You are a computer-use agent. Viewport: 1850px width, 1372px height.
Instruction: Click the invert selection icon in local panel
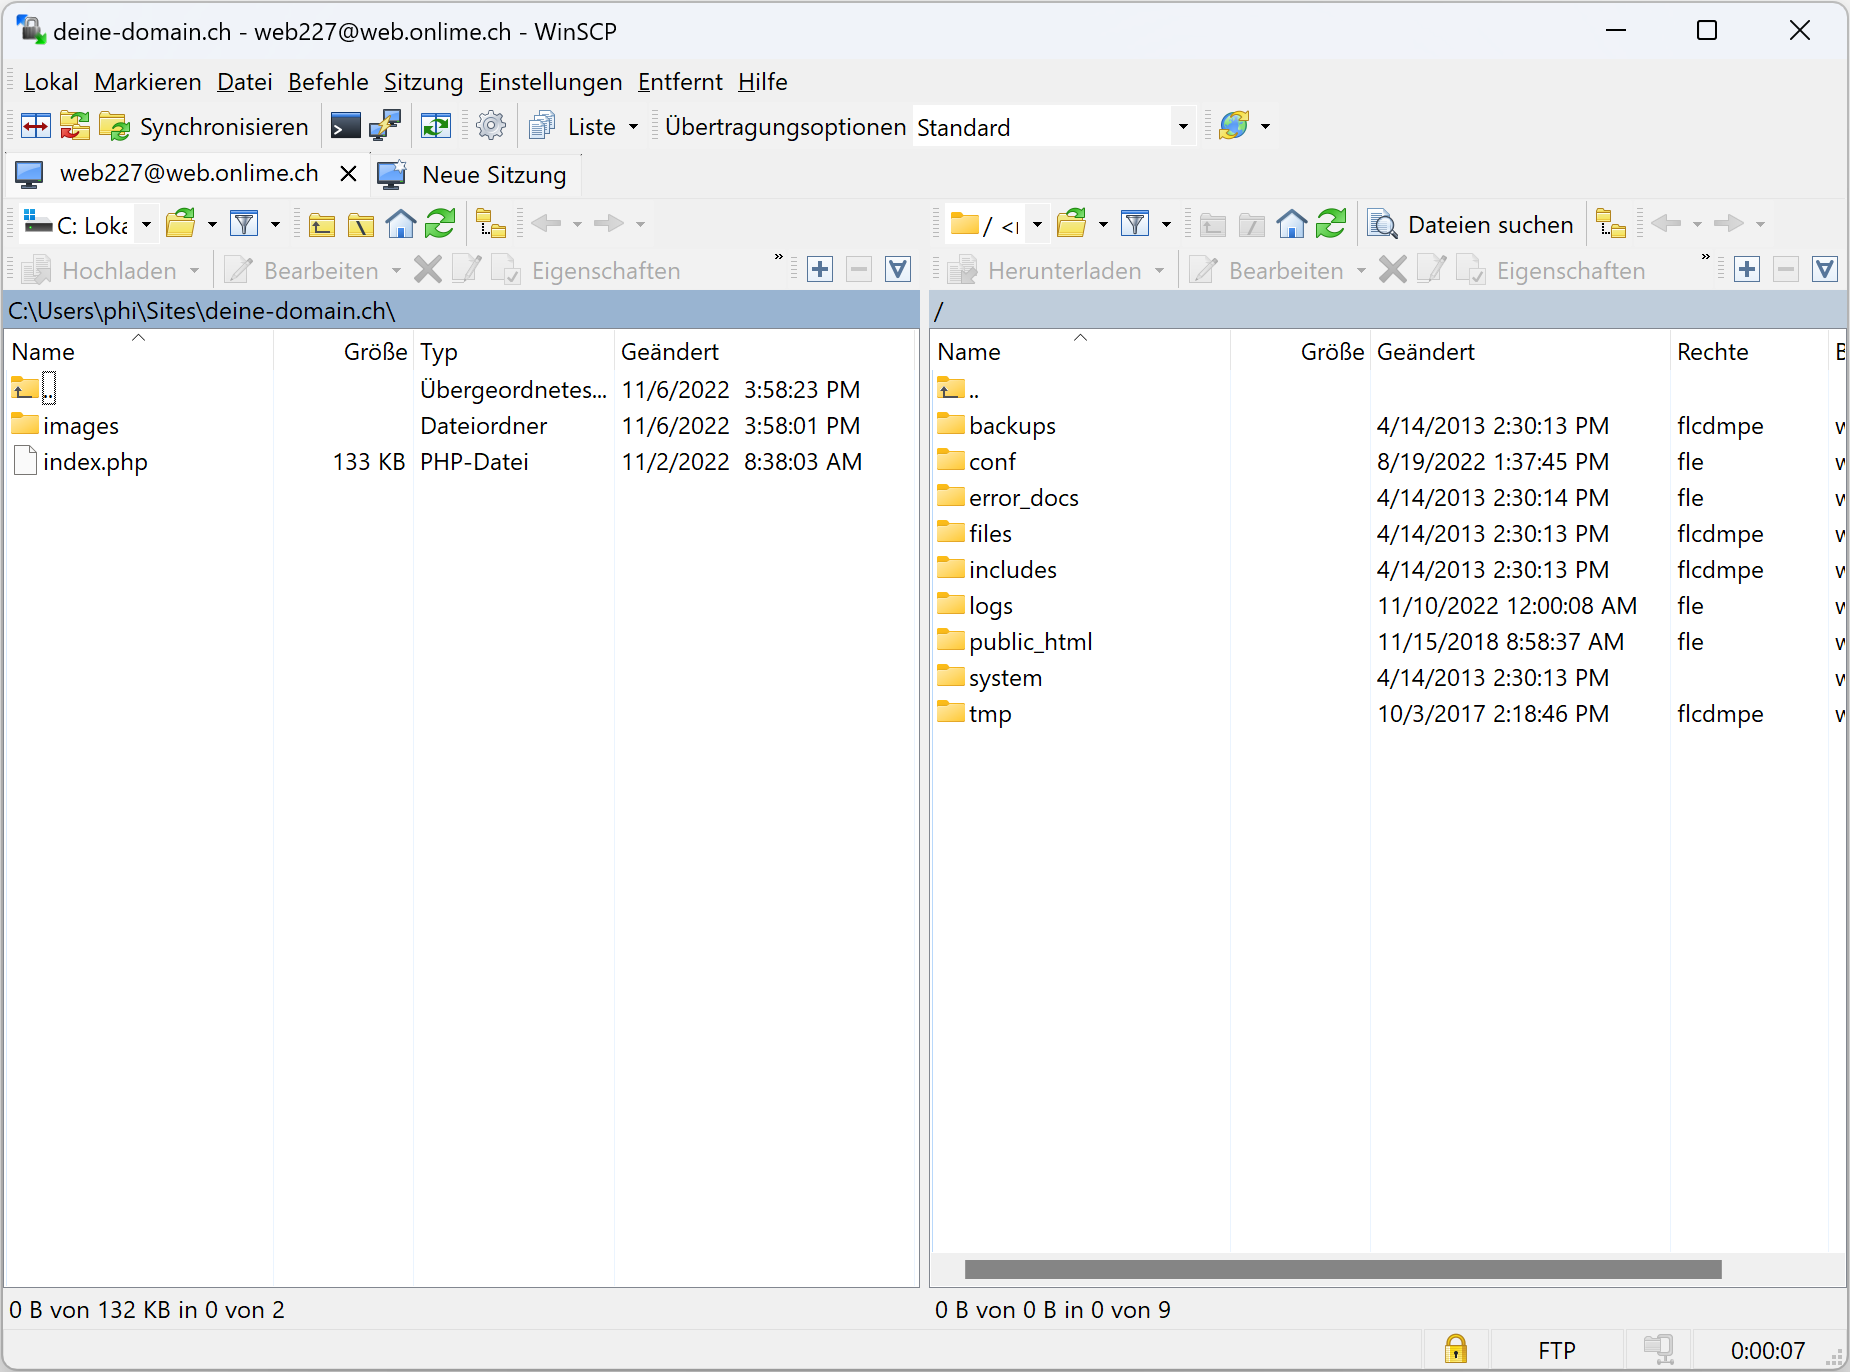click(898, 269)
